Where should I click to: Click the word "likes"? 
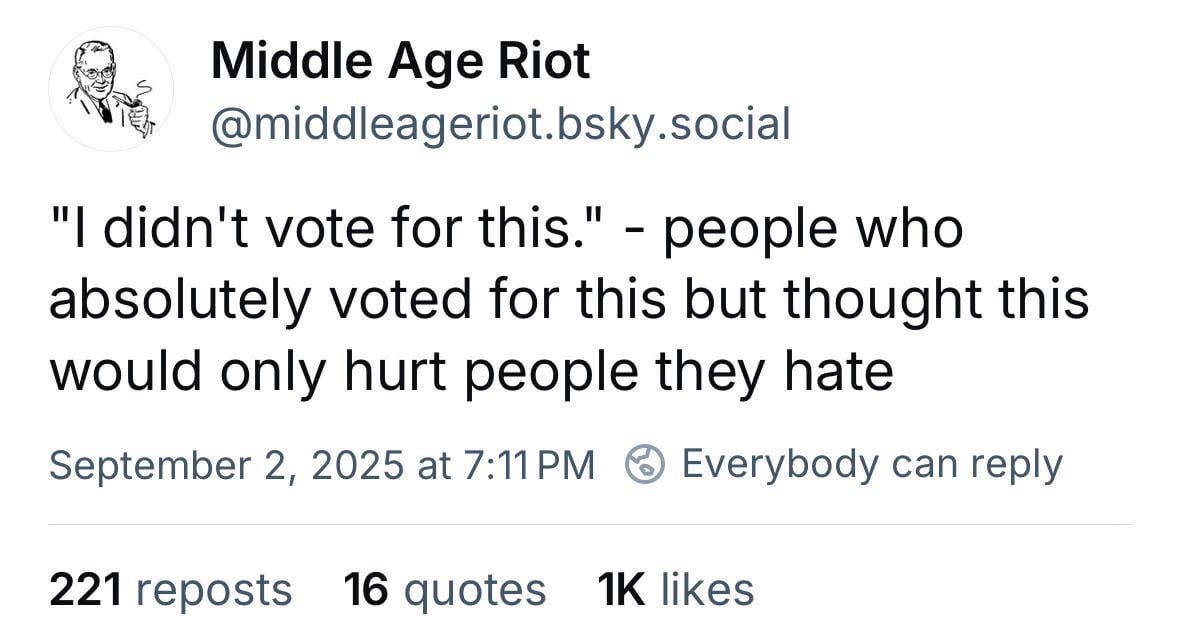coord(708,589)
